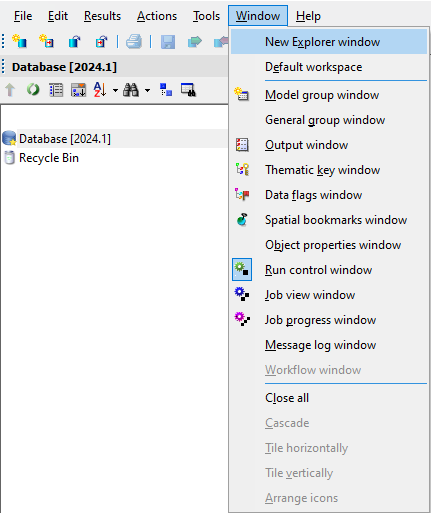The height and width of the screenshot is (513, 431).
Task: Select the Database [2024.1] tree item
Action: [x=65, y=139]
